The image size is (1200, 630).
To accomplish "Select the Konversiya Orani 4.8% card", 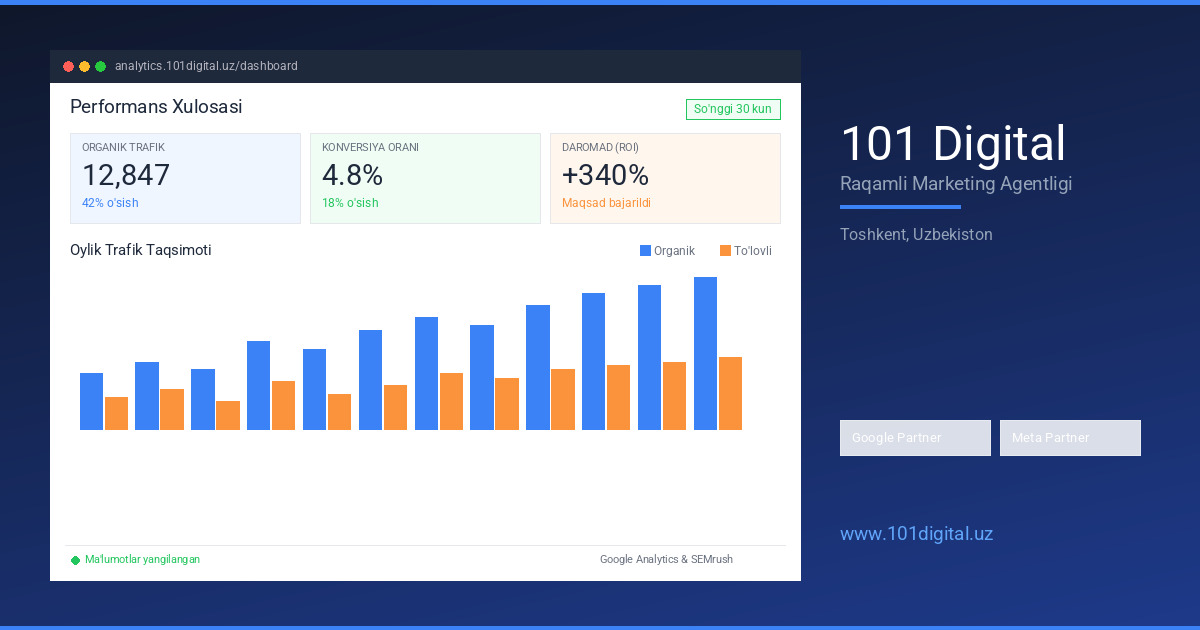I will 425,178.
